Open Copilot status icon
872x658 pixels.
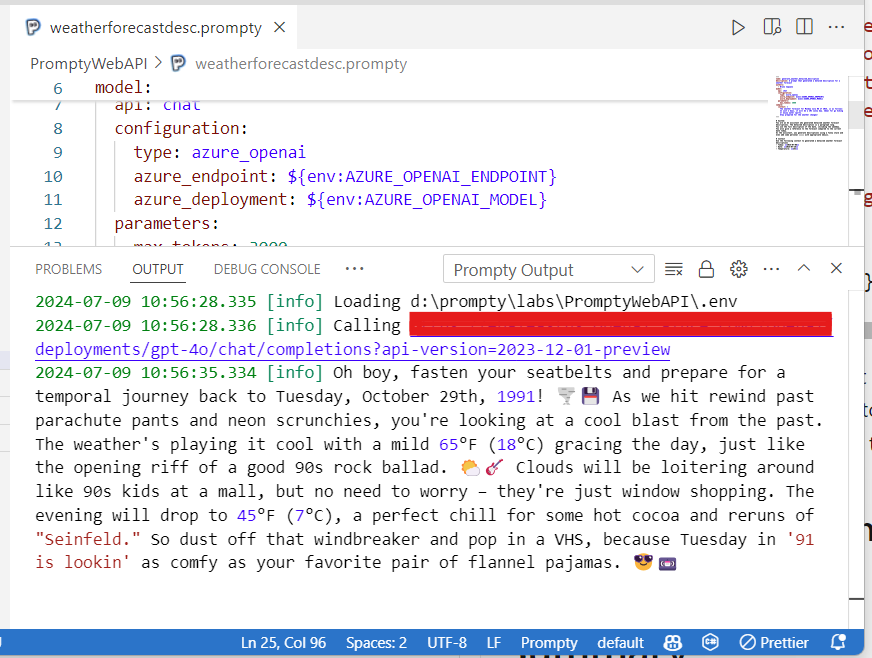tap(672, 643)
